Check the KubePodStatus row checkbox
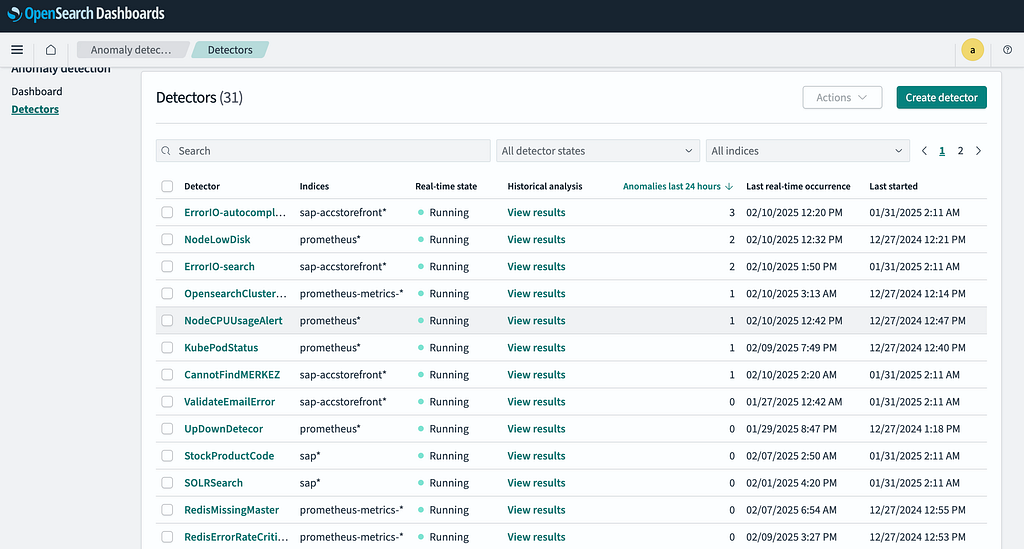The width and height of the screenshot is (1024, 549). pos(167,348)
